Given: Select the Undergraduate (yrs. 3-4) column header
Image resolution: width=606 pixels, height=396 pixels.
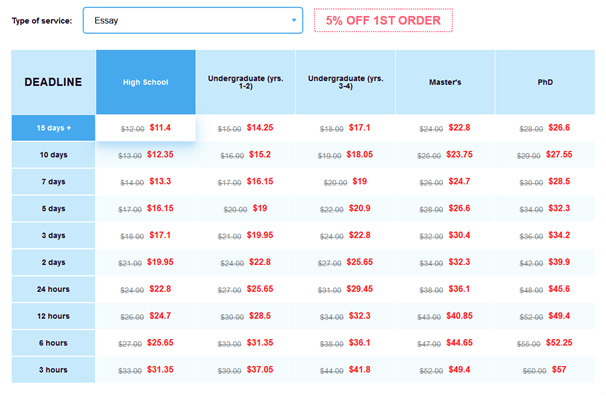Looking at the screenshot, I should 346,82.
